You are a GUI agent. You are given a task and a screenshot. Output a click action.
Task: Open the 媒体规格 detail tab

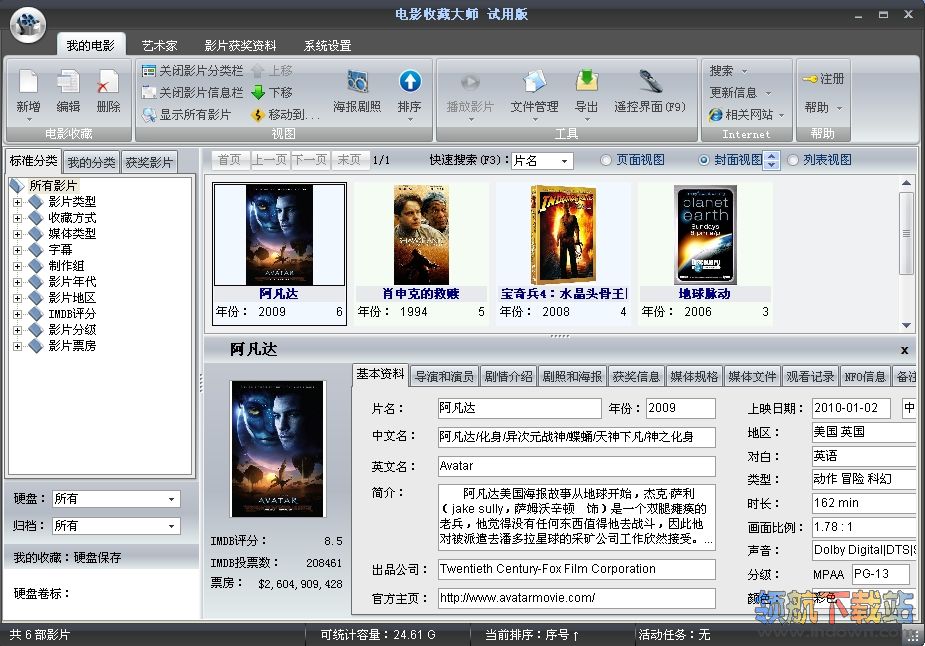pos(694,376)
